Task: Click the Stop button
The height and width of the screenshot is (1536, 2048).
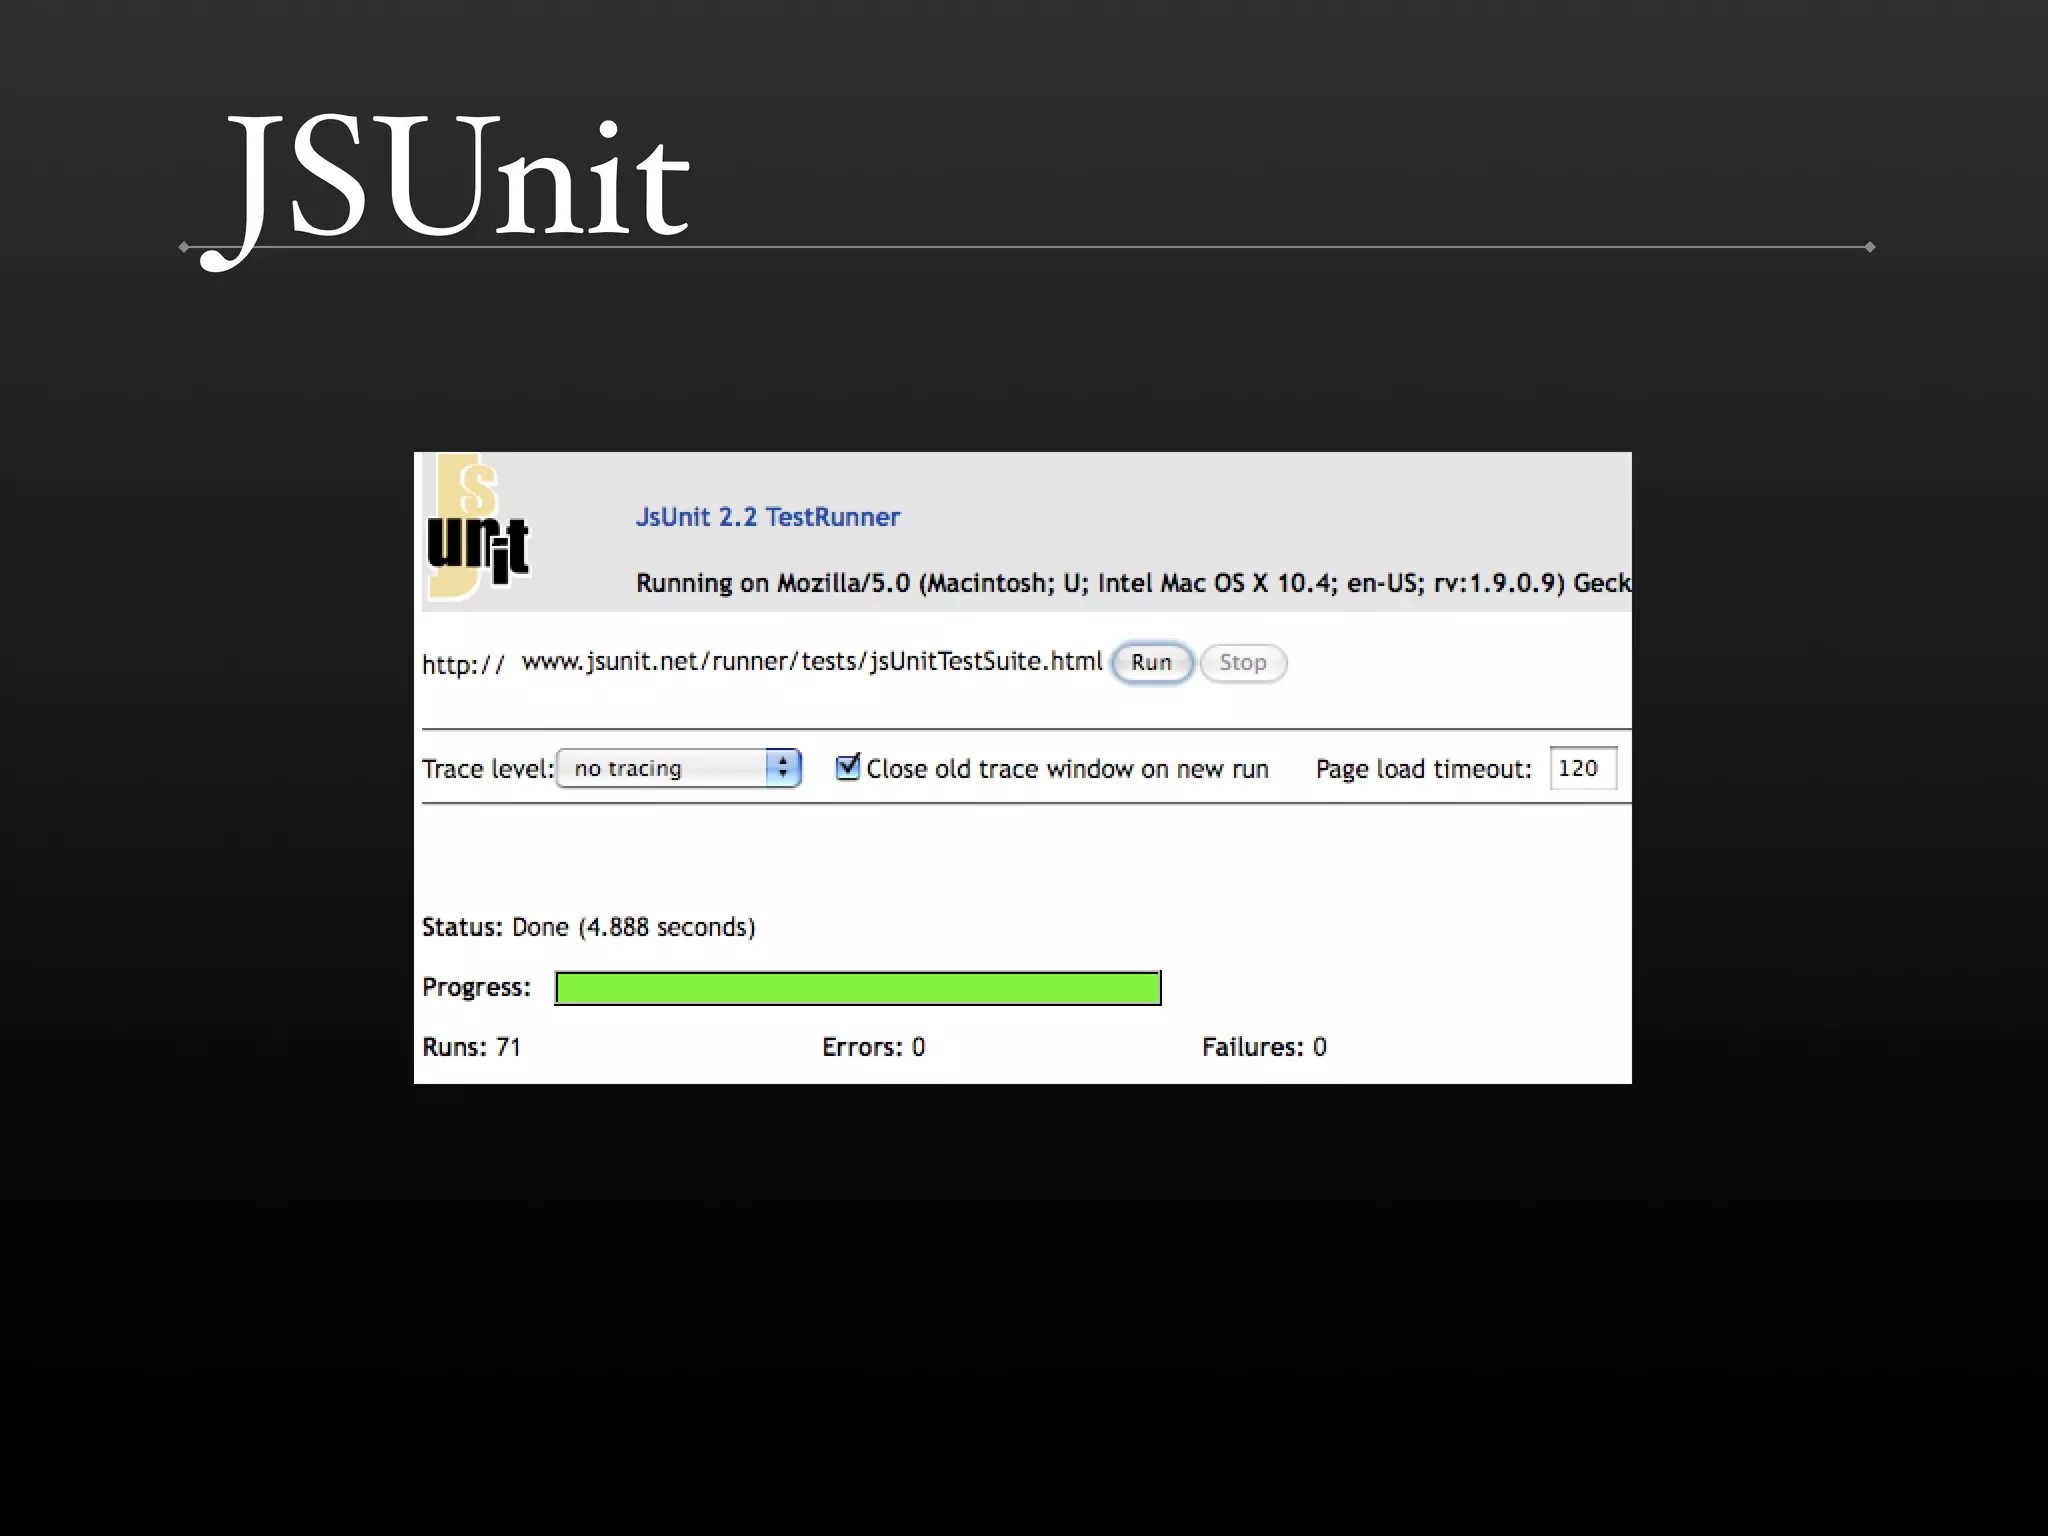Action: tap(1243, 663)
